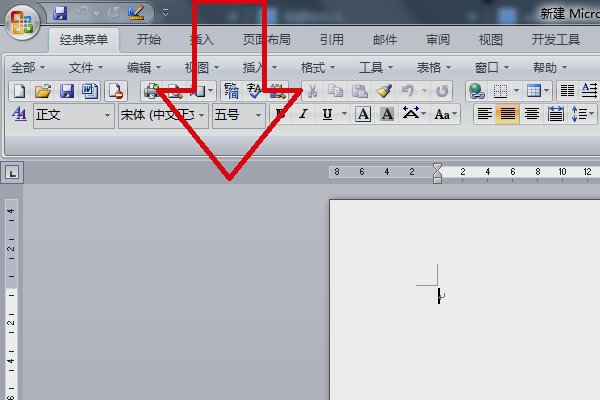The width and height of the screenshot is (600, 400).
Task: Toggle underline formatting
Action: tap(327, 114)
